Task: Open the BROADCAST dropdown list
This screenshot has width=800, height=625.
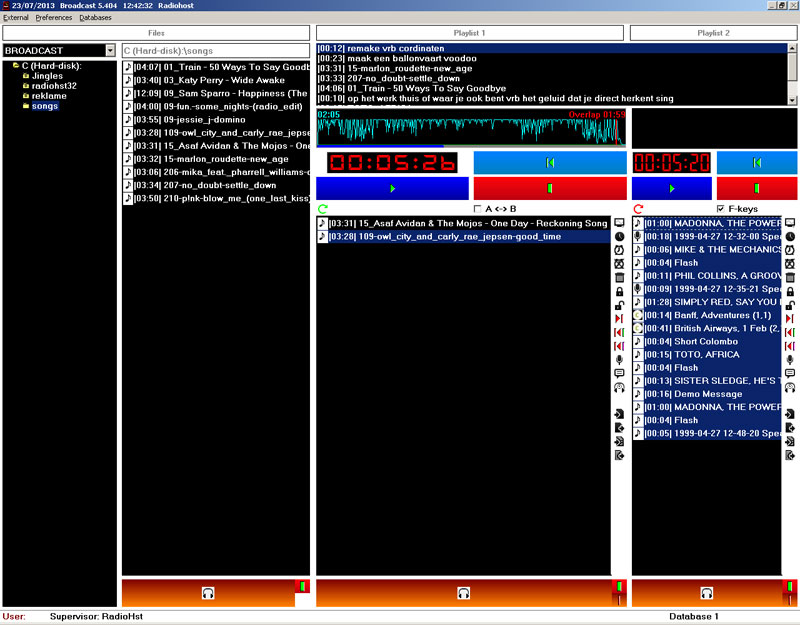Action: pos(110,51)
